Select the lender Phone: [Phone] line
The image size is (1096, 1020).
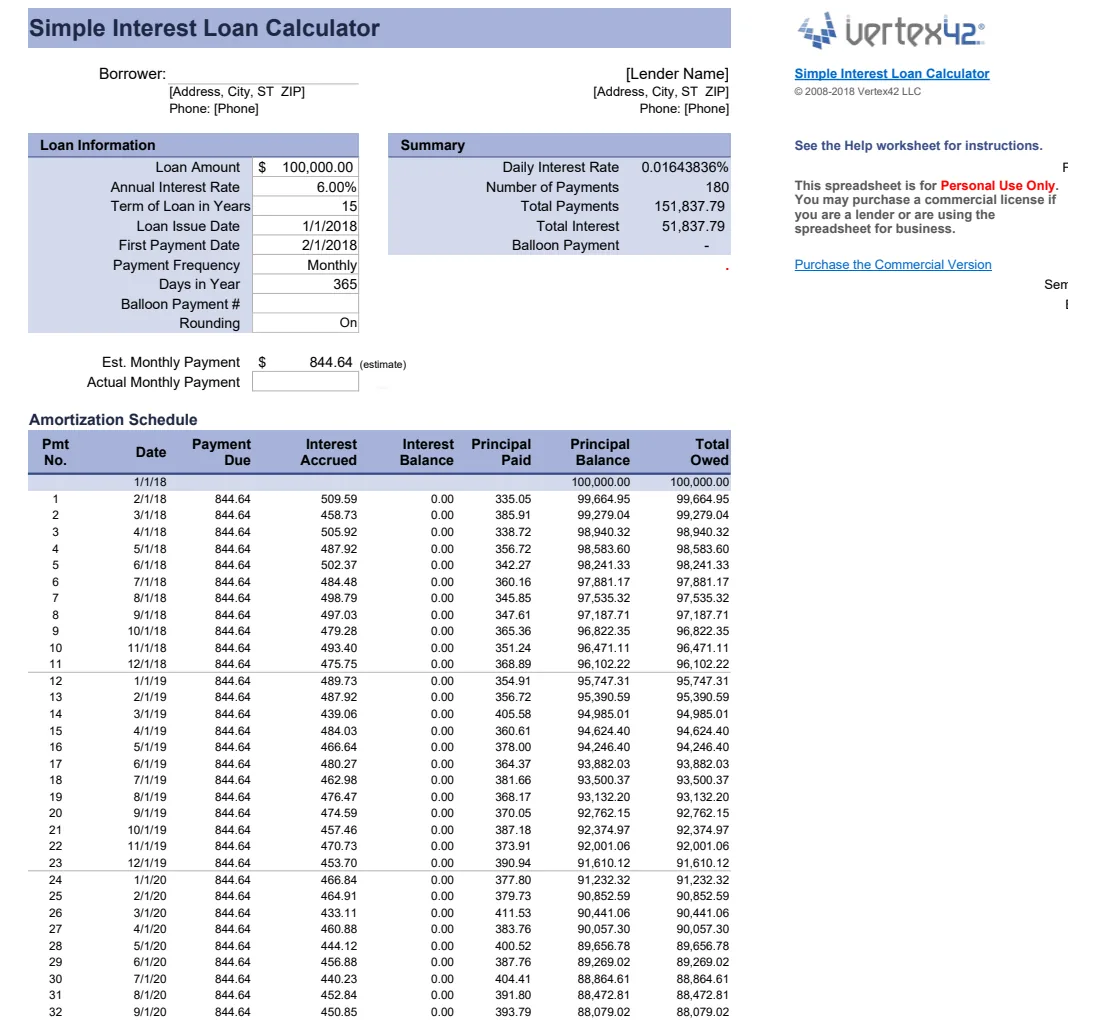(x=684, y=108)
